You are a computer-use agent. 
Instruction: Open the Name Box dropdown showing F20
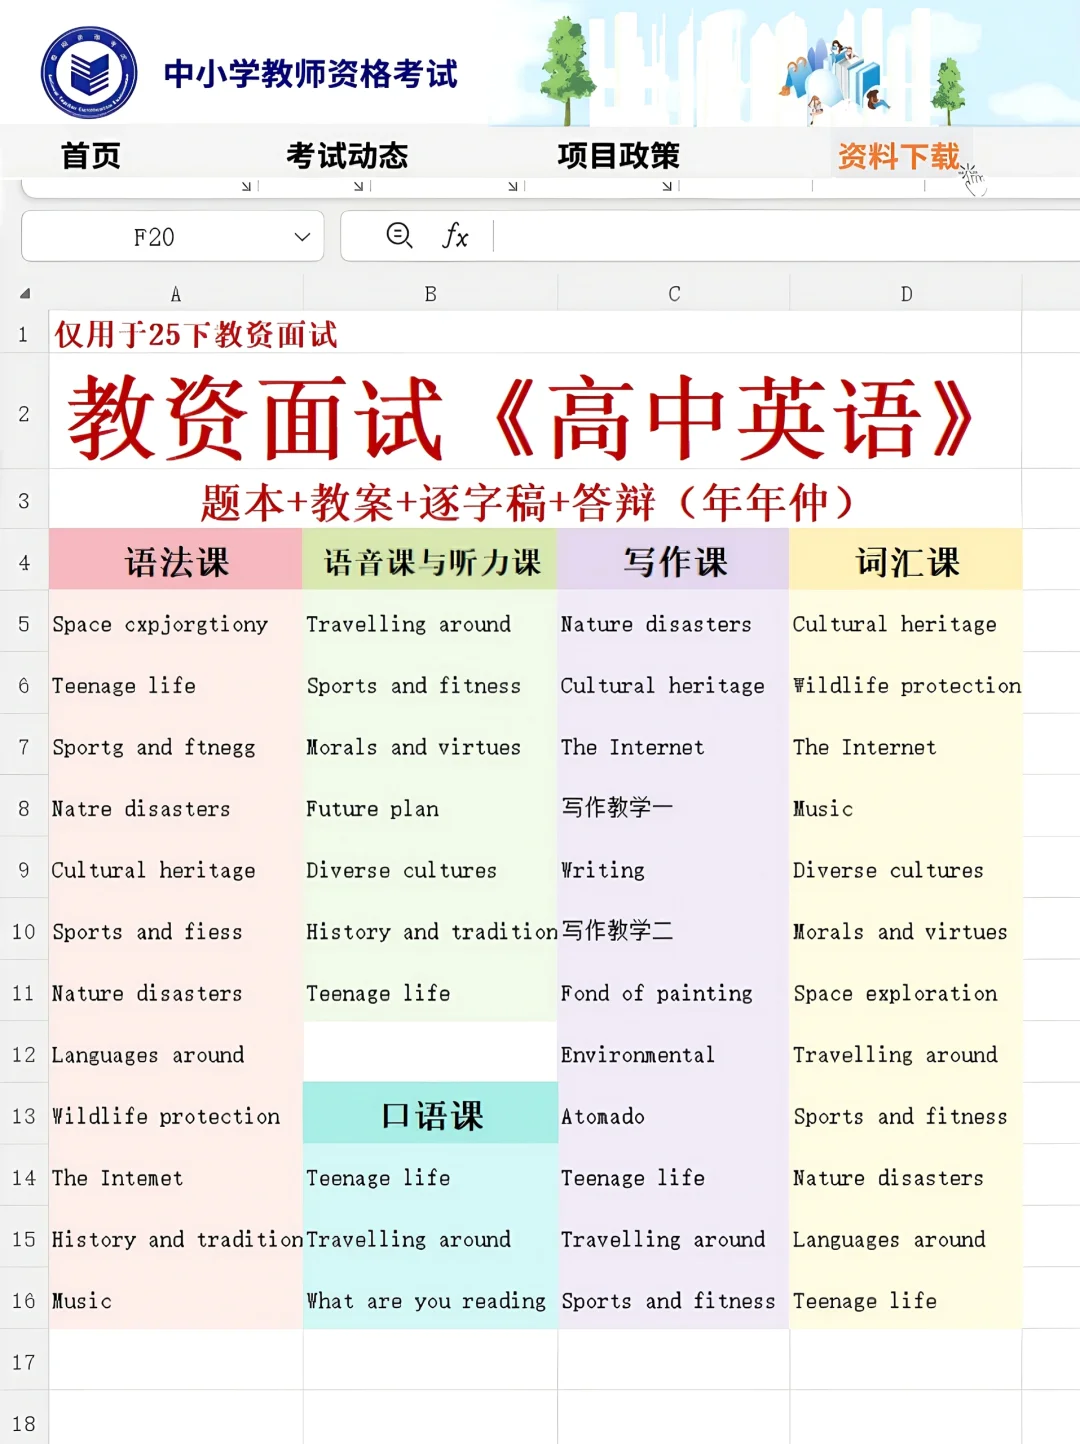click(x=303, y=237)
